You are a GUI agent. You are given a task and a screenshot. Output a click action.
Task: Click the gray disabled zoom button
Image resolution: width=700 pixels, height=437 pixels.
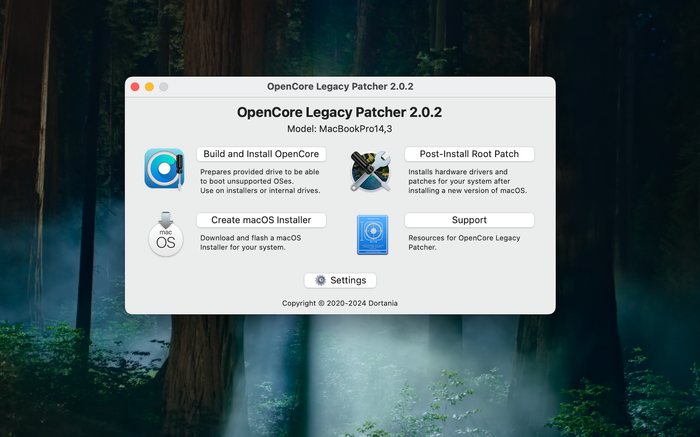(x=164, y=87)
